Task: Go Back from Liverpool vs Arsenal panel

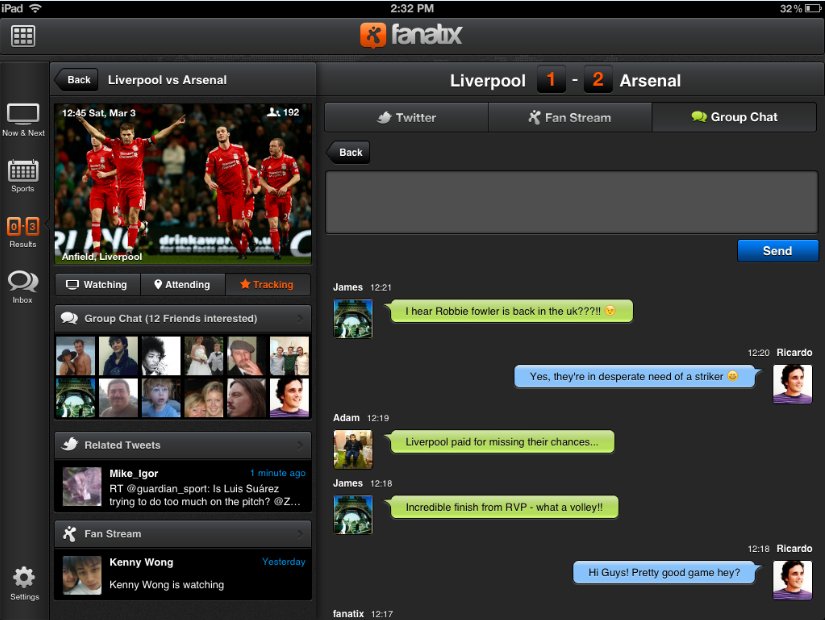Action: click(77, 80)
